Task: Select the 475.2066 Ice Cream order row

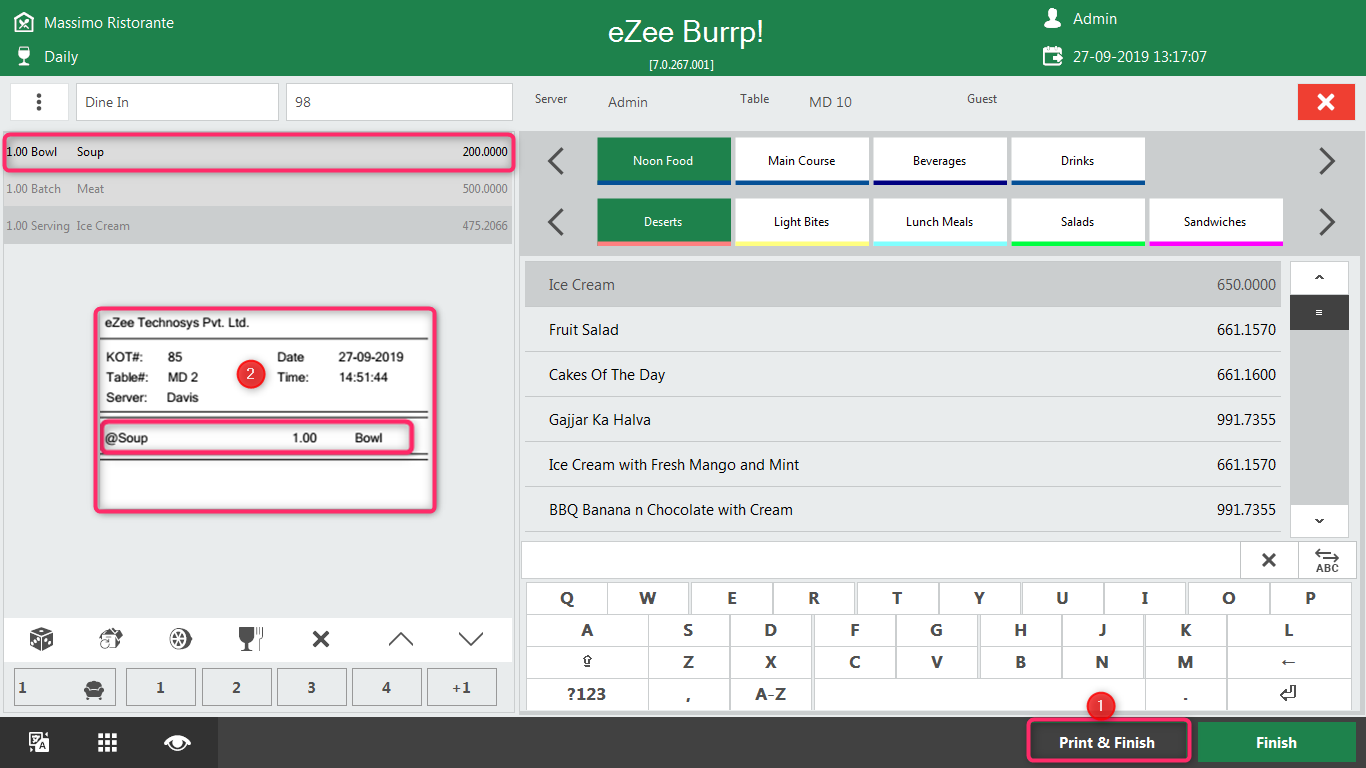Action: [258, 226]
